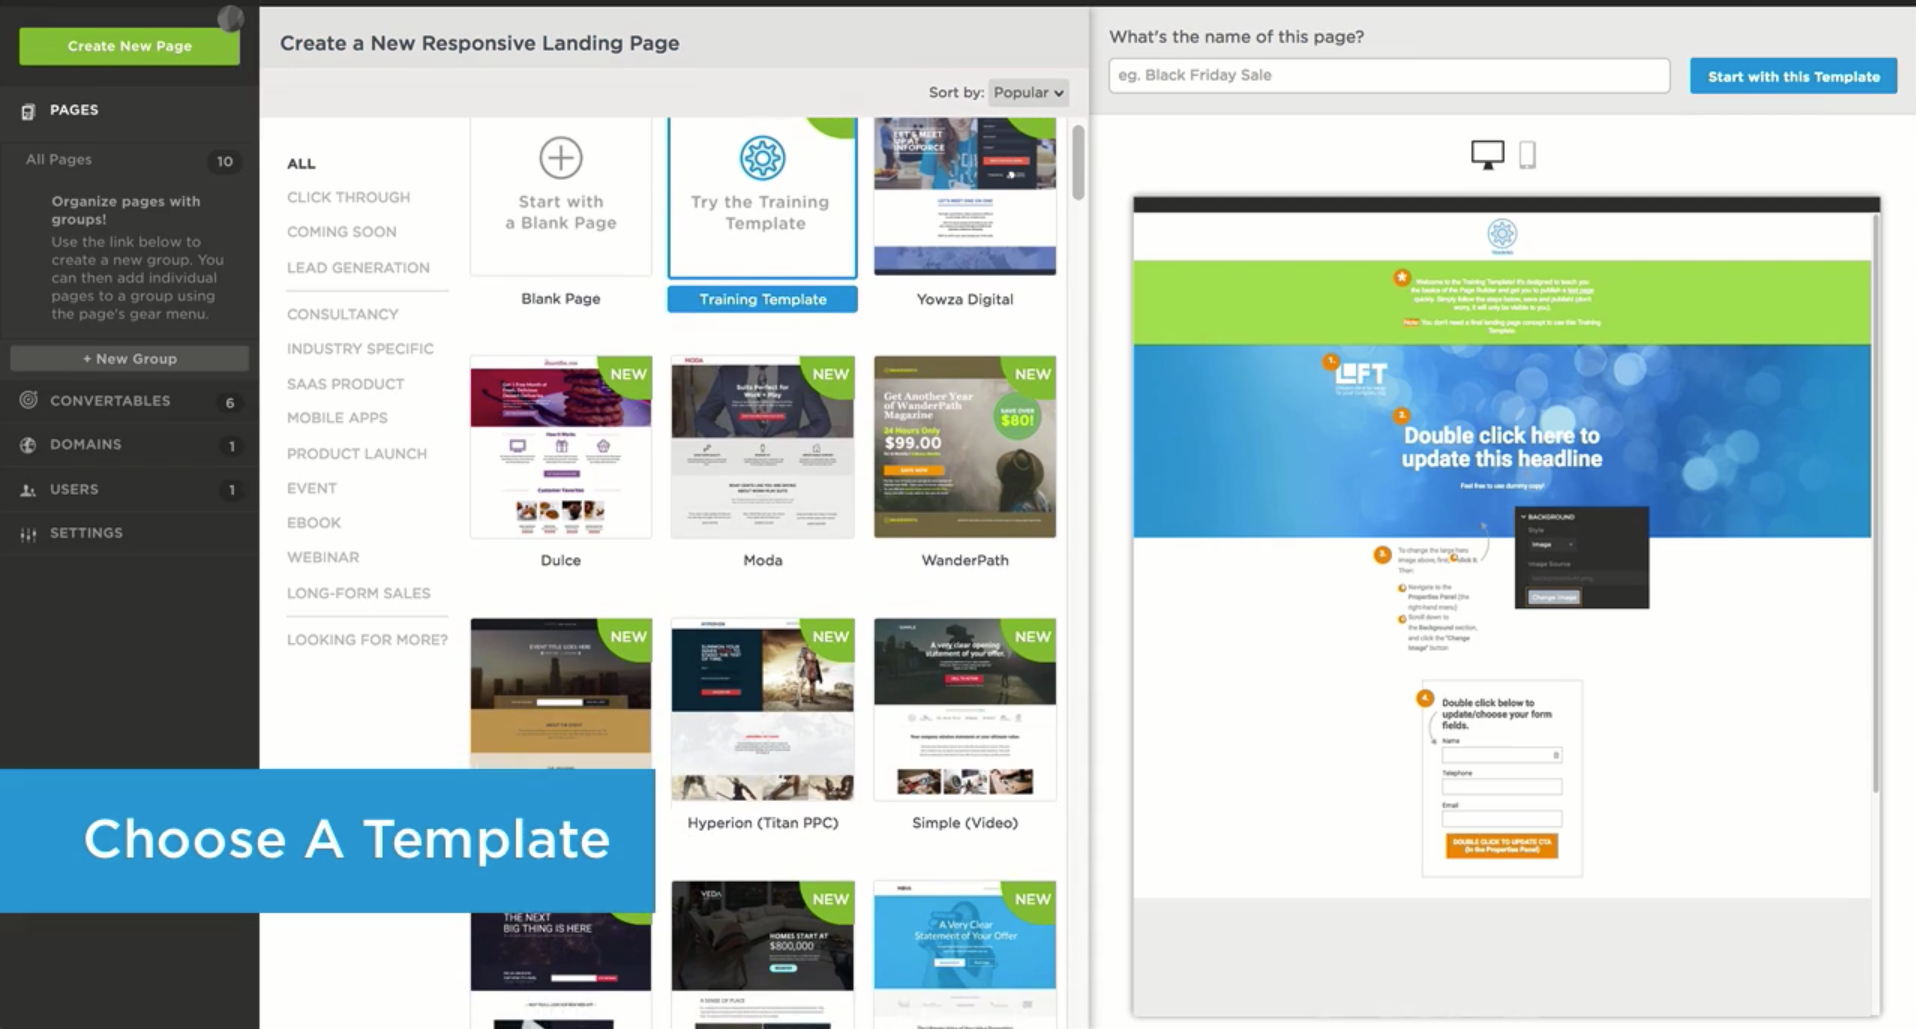Click the Users icon in the sidebar
The image size is (1916, 1029).
pos(27,489)
